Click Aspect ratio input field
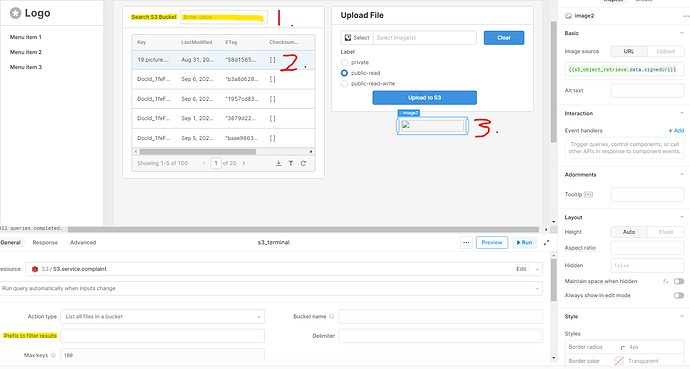This screenshot has height=369, width=690. point(647,248)
